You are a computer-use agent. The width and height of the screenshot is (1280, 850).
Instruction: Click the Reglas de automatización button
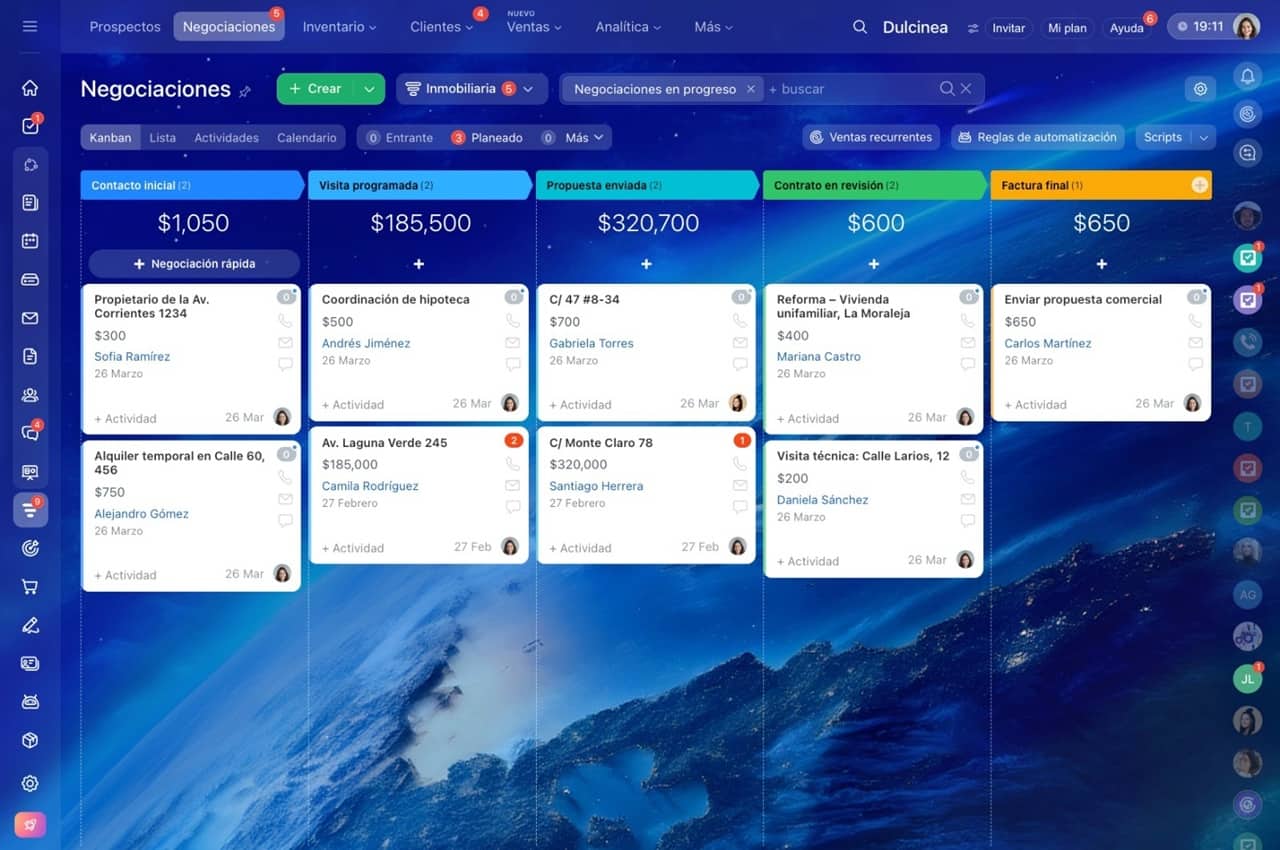[x=1037, y=138]
